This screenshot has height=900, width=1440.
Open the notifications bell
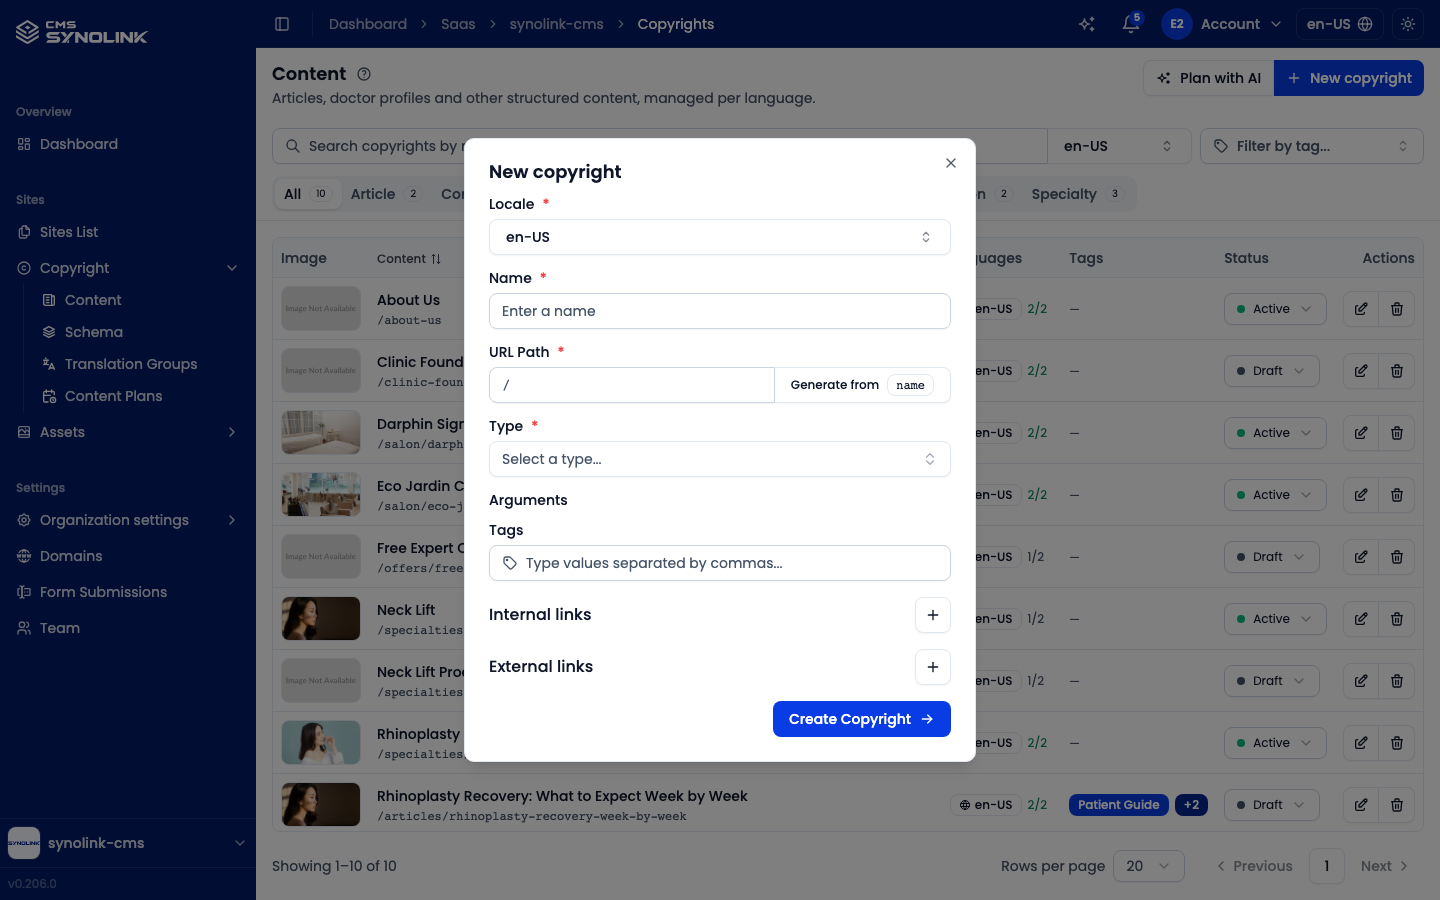click(x=1131, y=24)
